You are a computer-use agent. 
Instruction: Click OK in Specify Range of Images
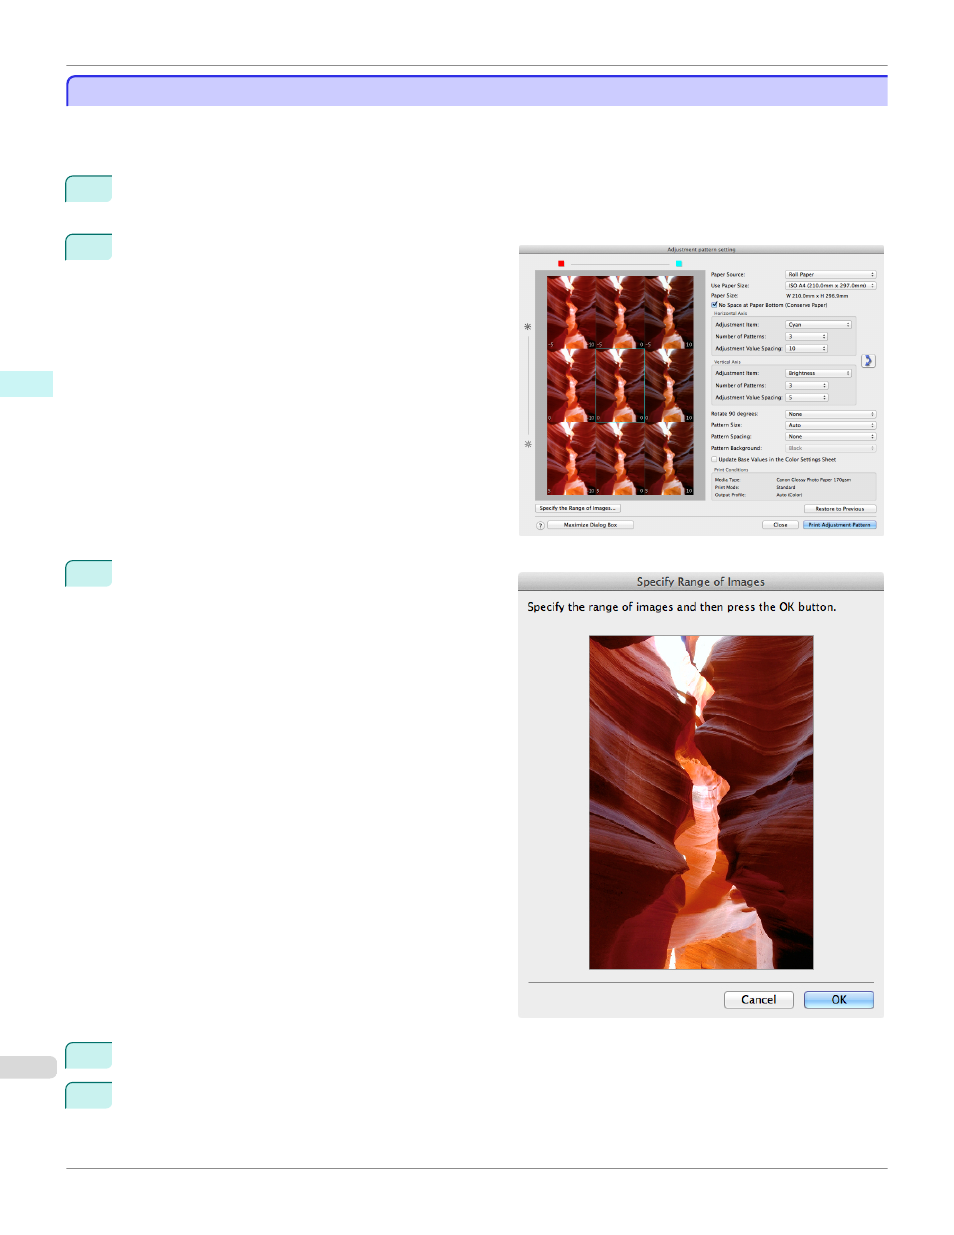pos(839,1000)
